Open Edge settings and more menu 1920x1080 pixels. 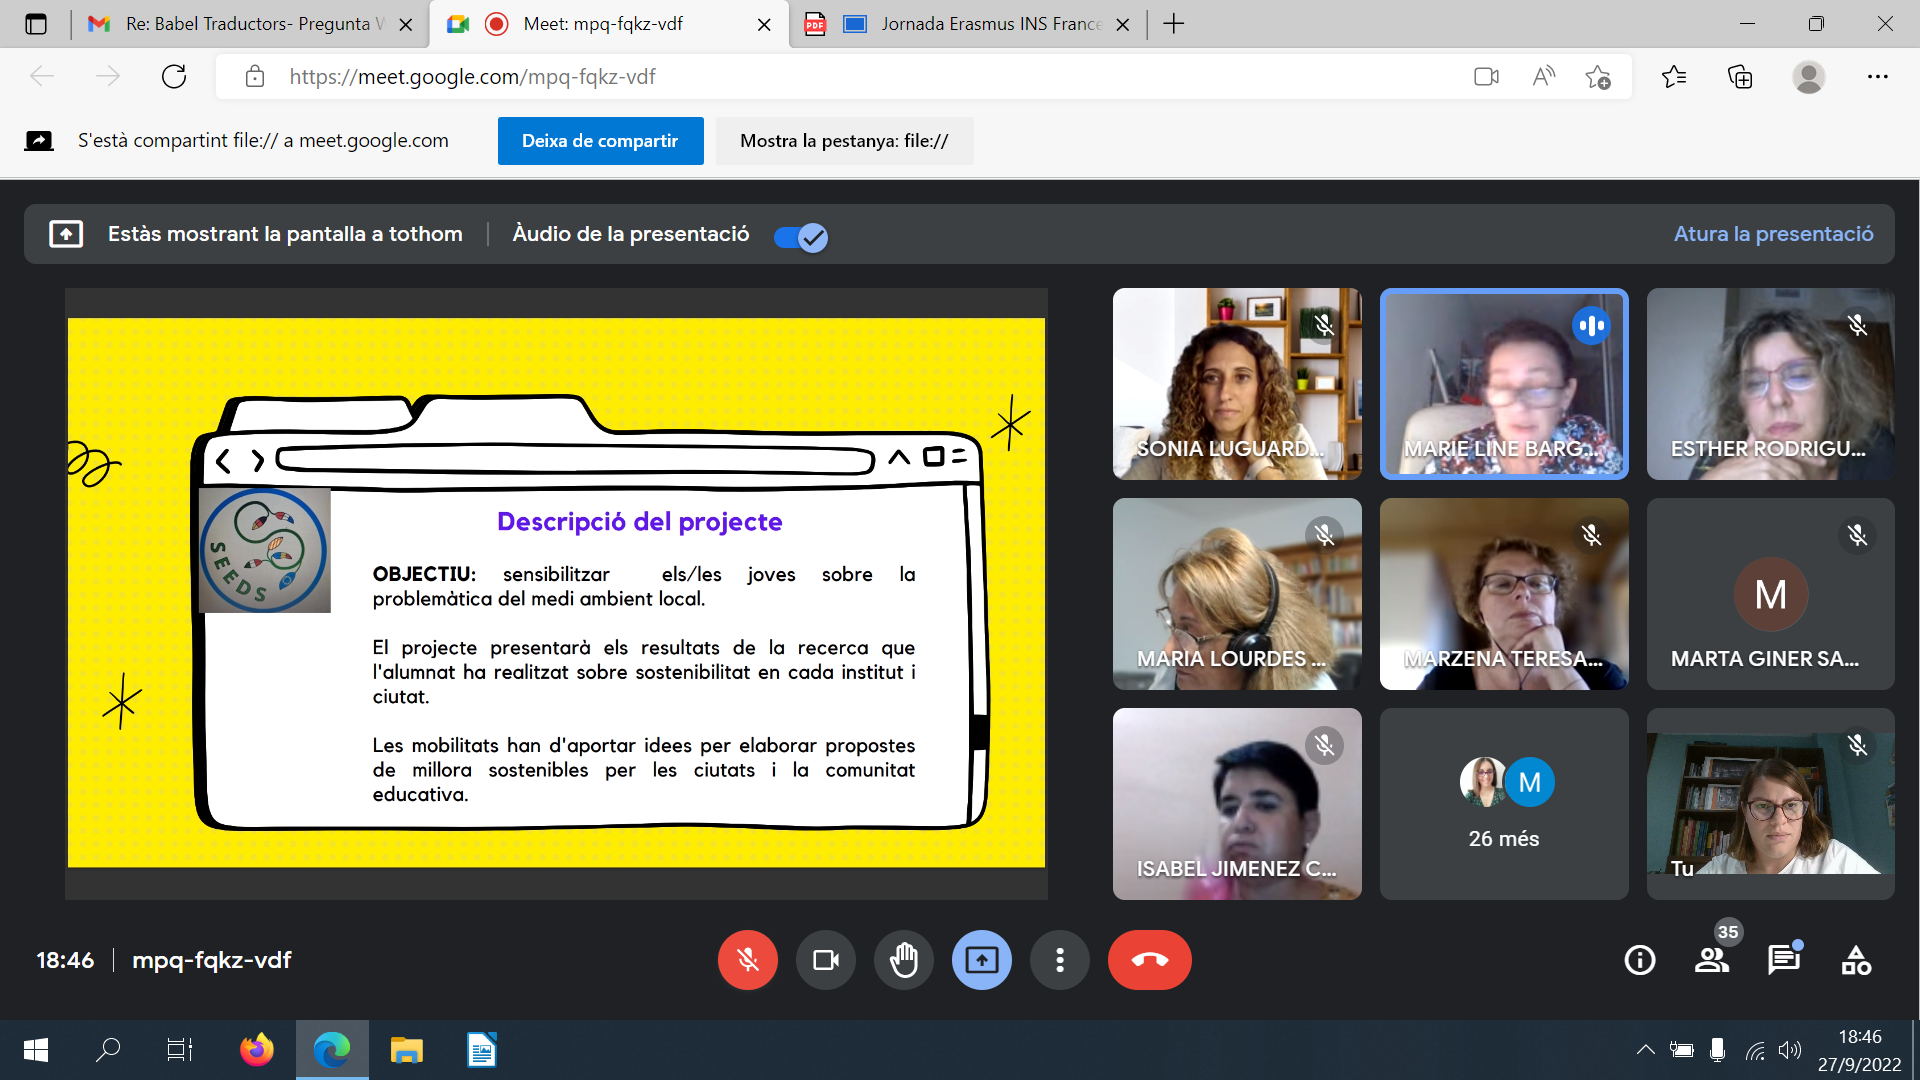tap(1877, 77)
